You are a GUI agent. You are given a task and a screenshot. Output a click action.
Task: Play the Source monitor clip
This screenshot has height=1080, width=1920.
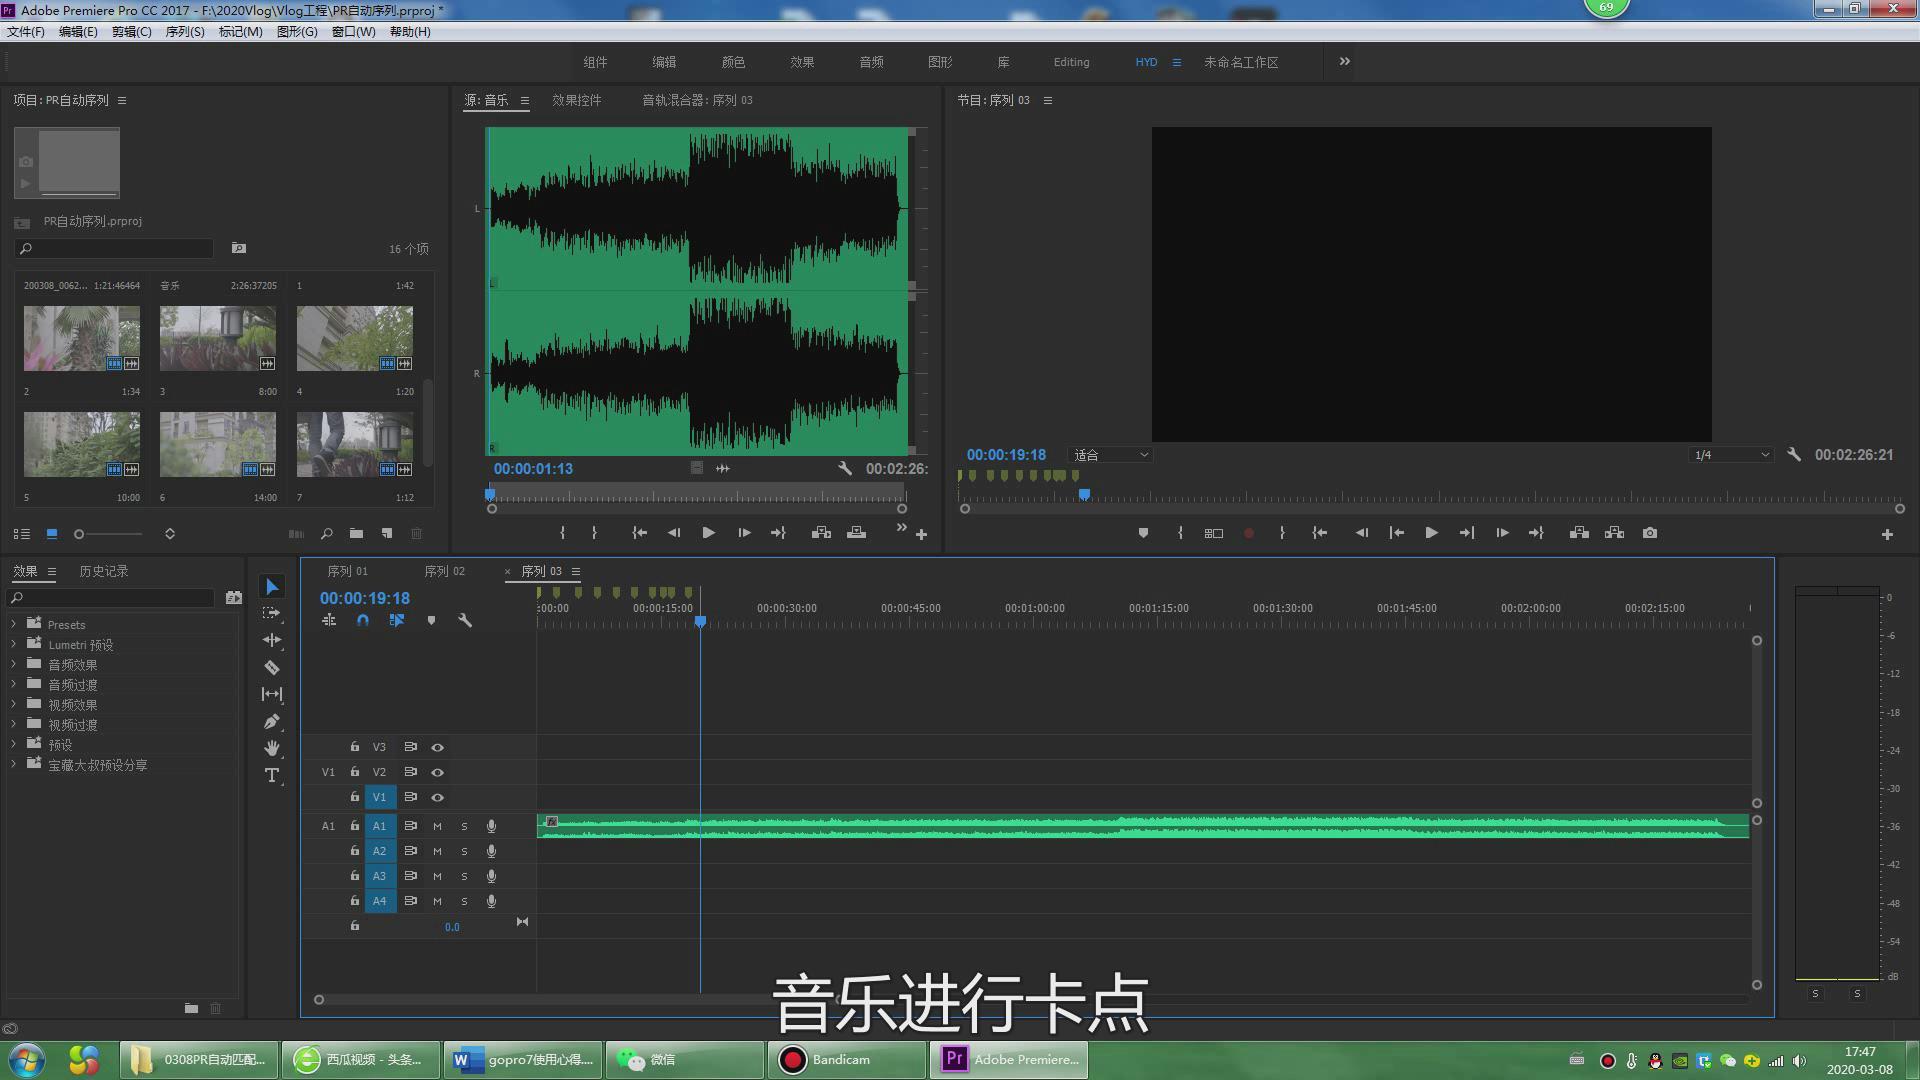tap(708, 533)
